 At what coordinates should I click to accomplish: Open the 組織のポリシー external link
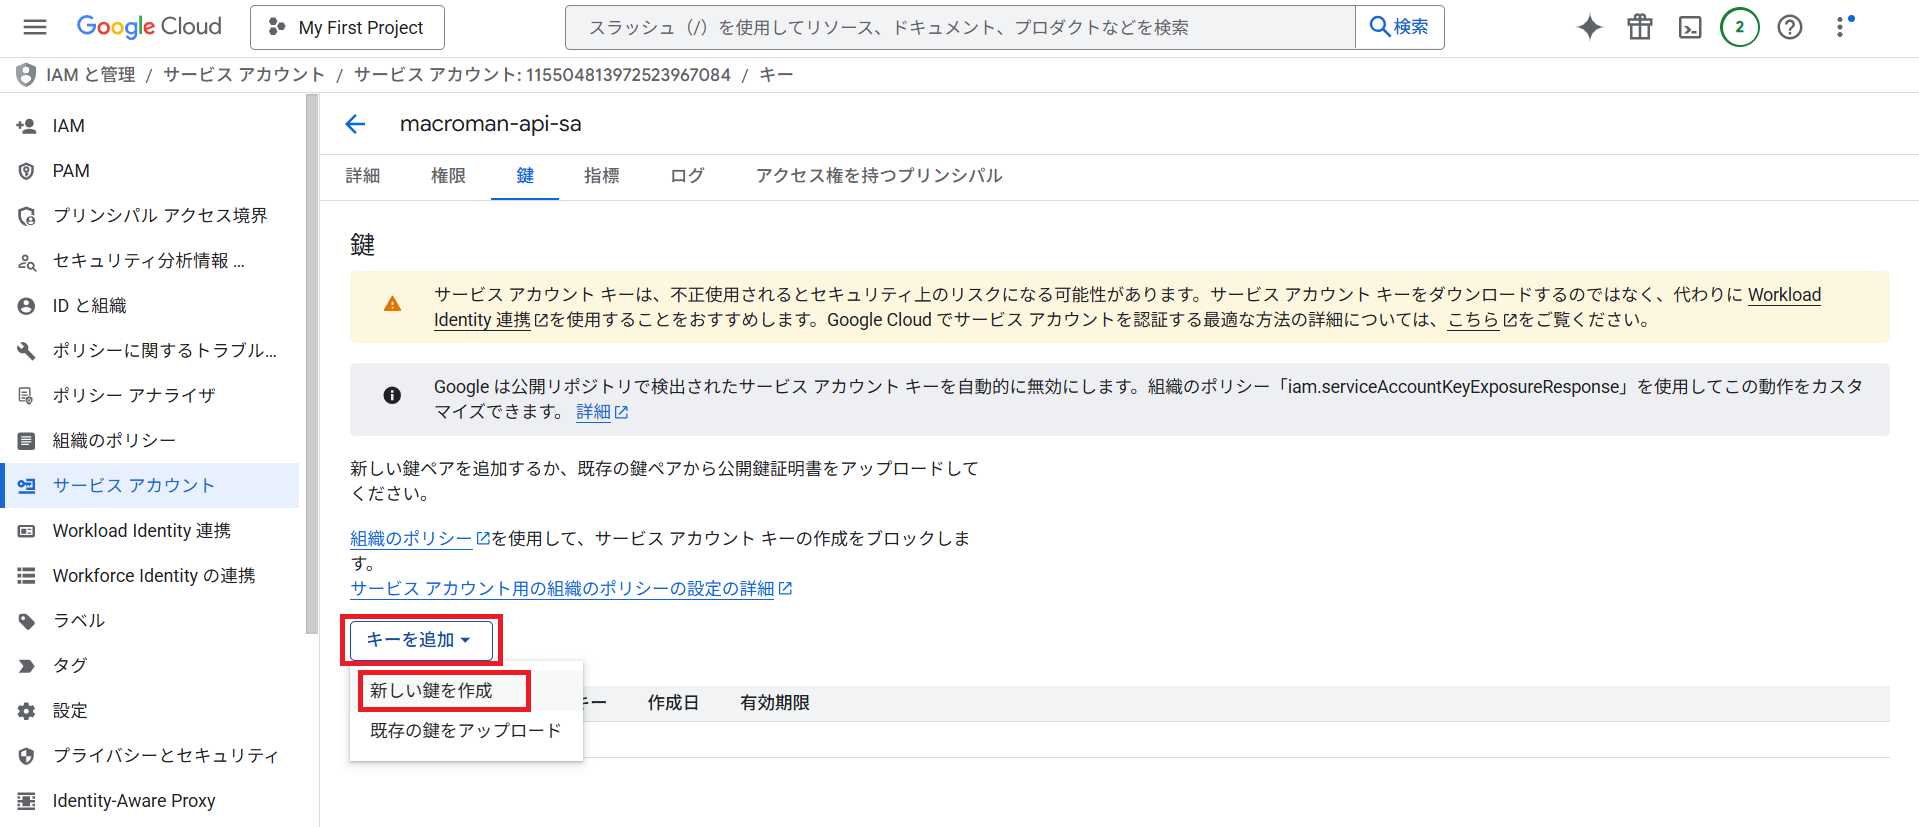point(420,539)
